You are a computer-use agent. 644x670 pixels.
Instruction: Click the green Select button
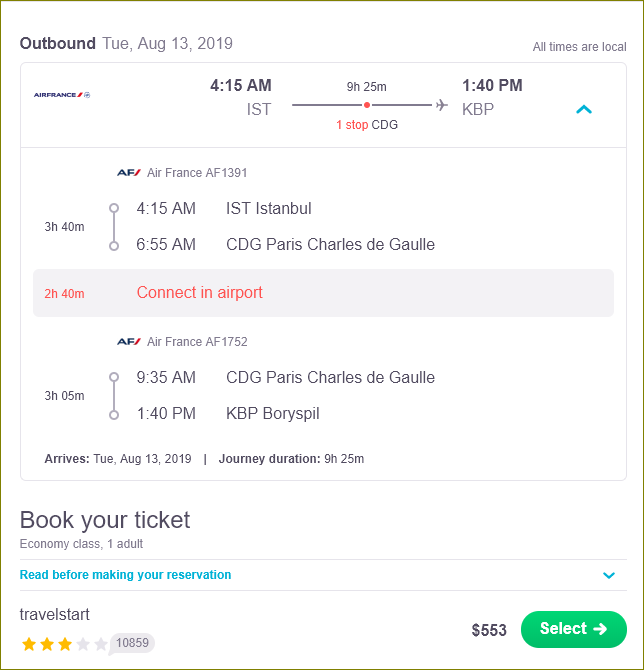click(573, 629)
